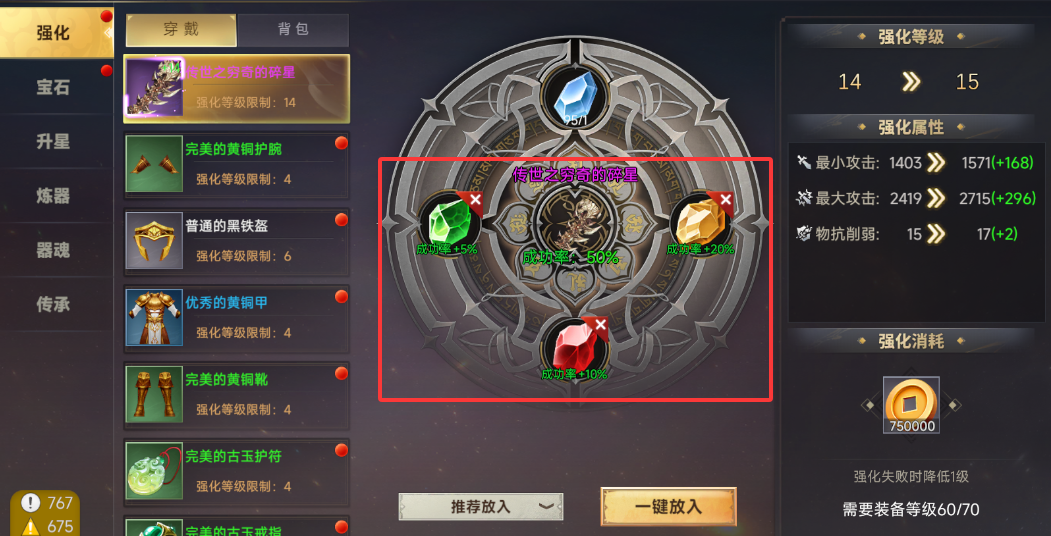This screenshot has width=1051, height=536.
Task: Click the exclamation alert counter 767
Action: pyautogui.click(x=46, y=503)
